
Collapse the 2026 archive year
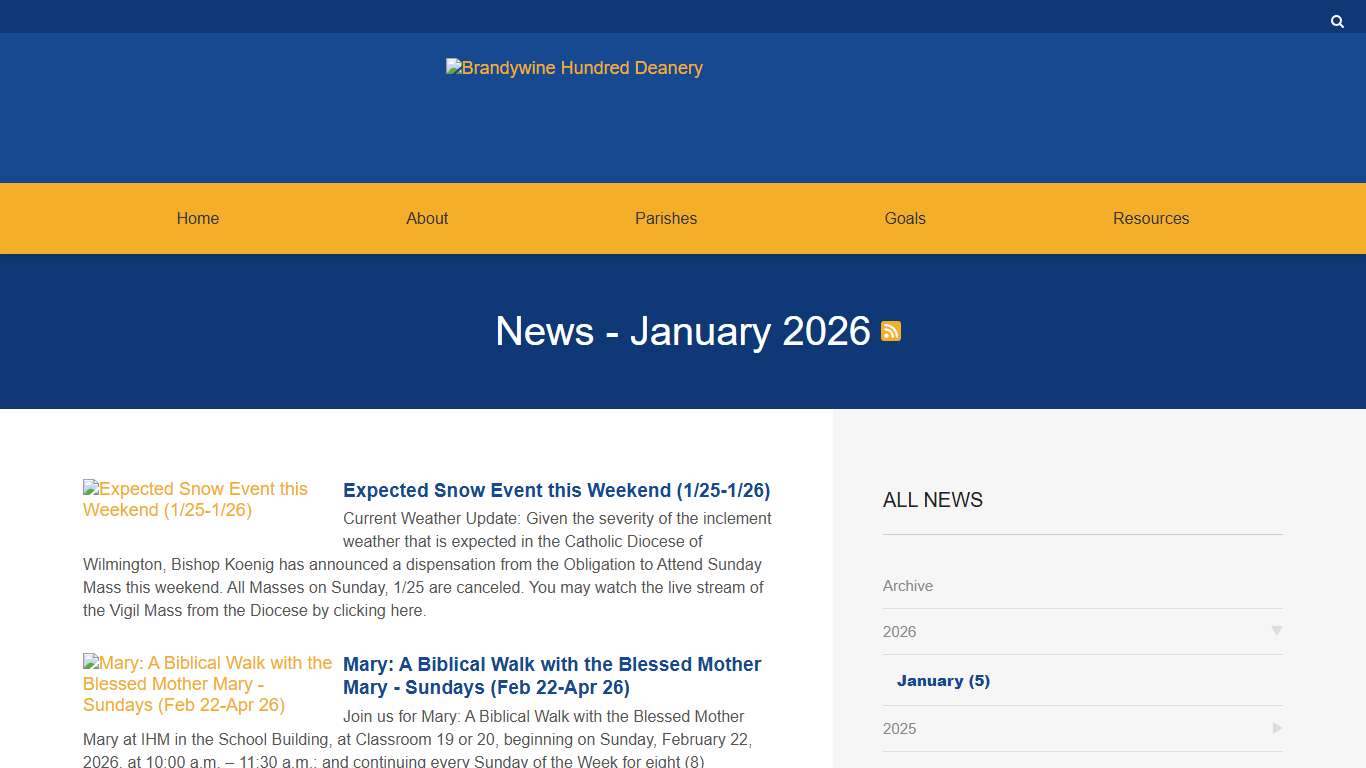(1277, 631)
